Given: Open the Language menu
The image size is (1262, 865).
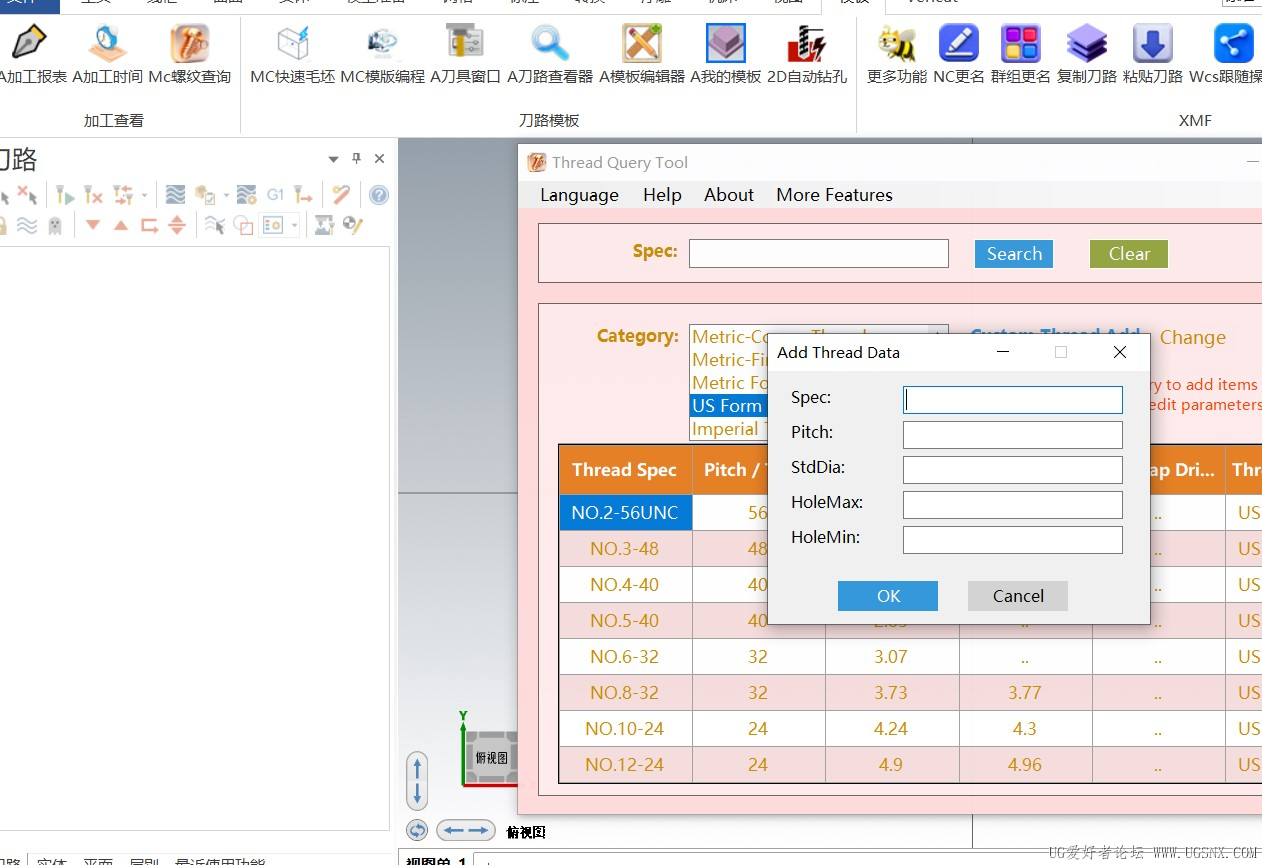Looking at the screenshot, I should click(579, 195).
